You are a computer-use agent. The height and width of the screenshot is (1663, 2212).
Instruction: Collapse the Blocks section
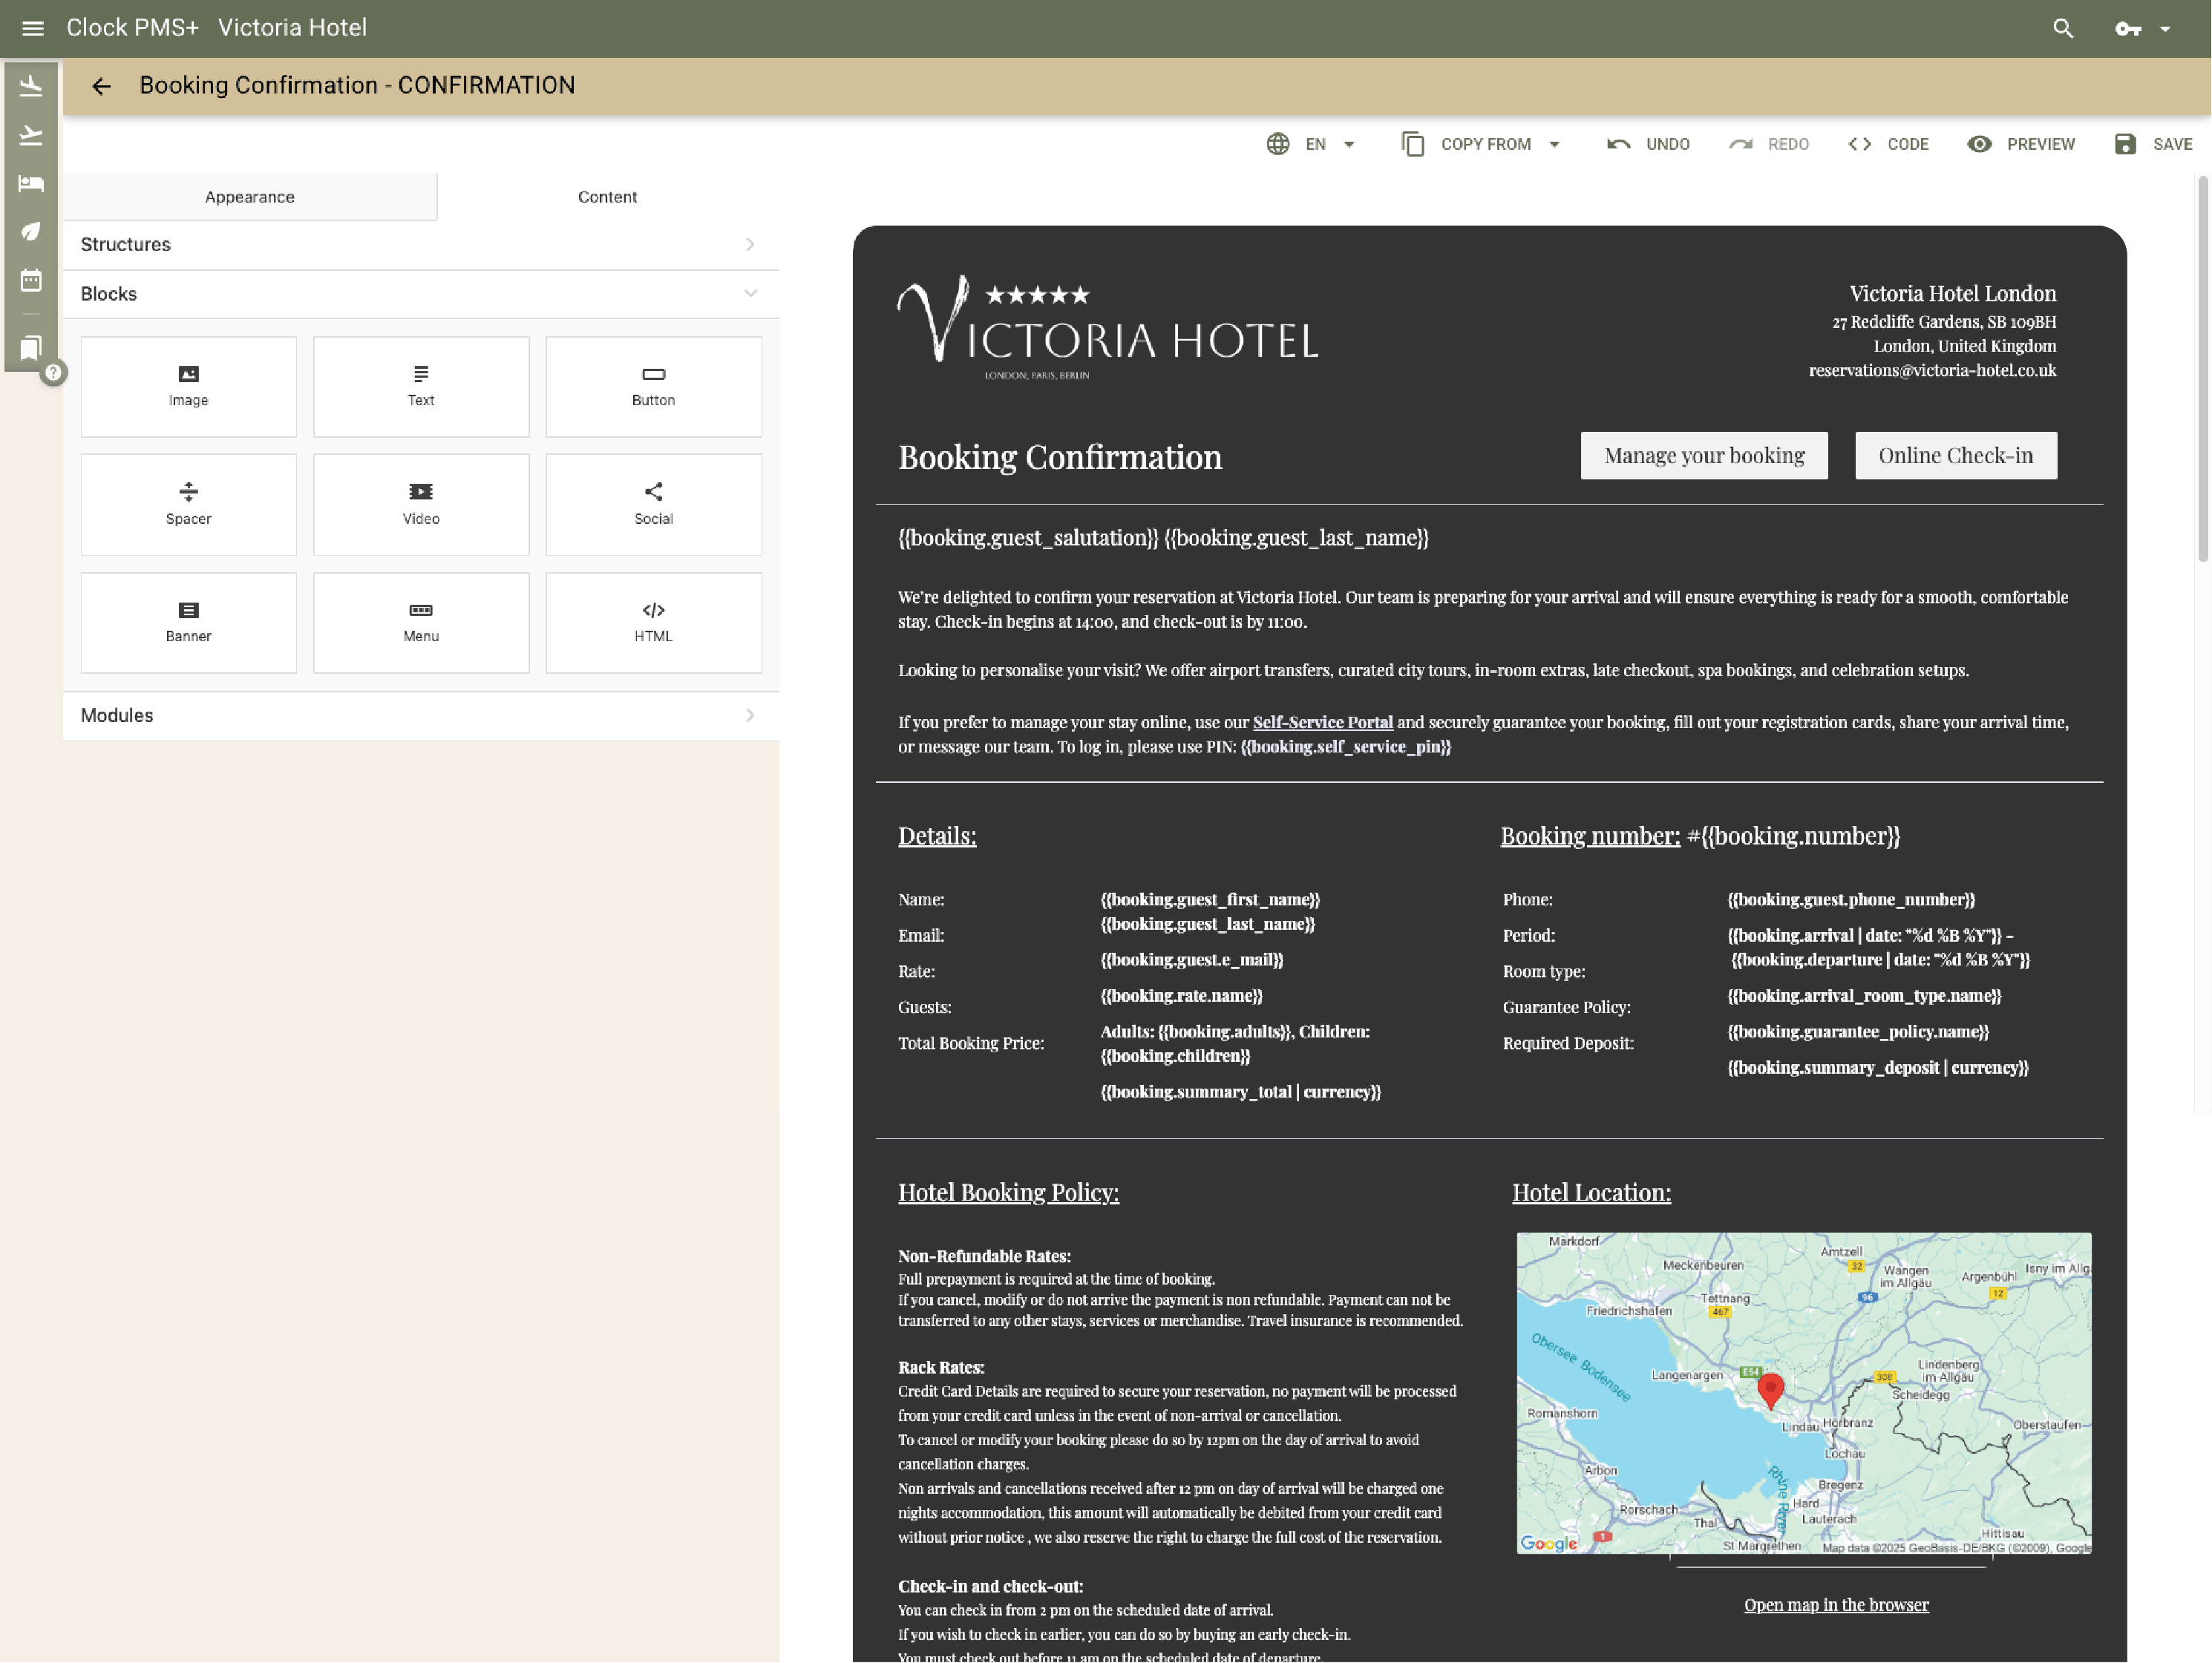point(420,294)
